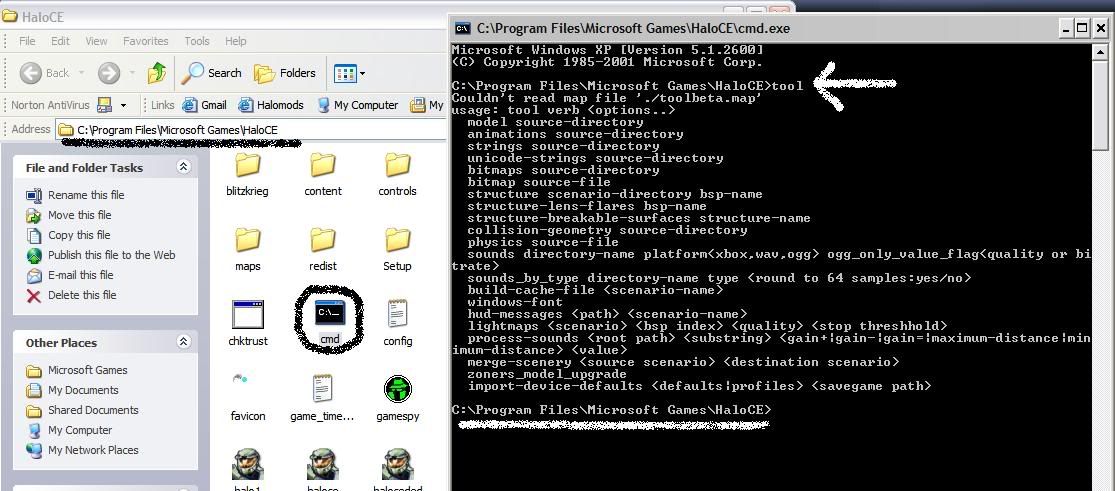
Task: Go up one folder level
Action: 157,73
